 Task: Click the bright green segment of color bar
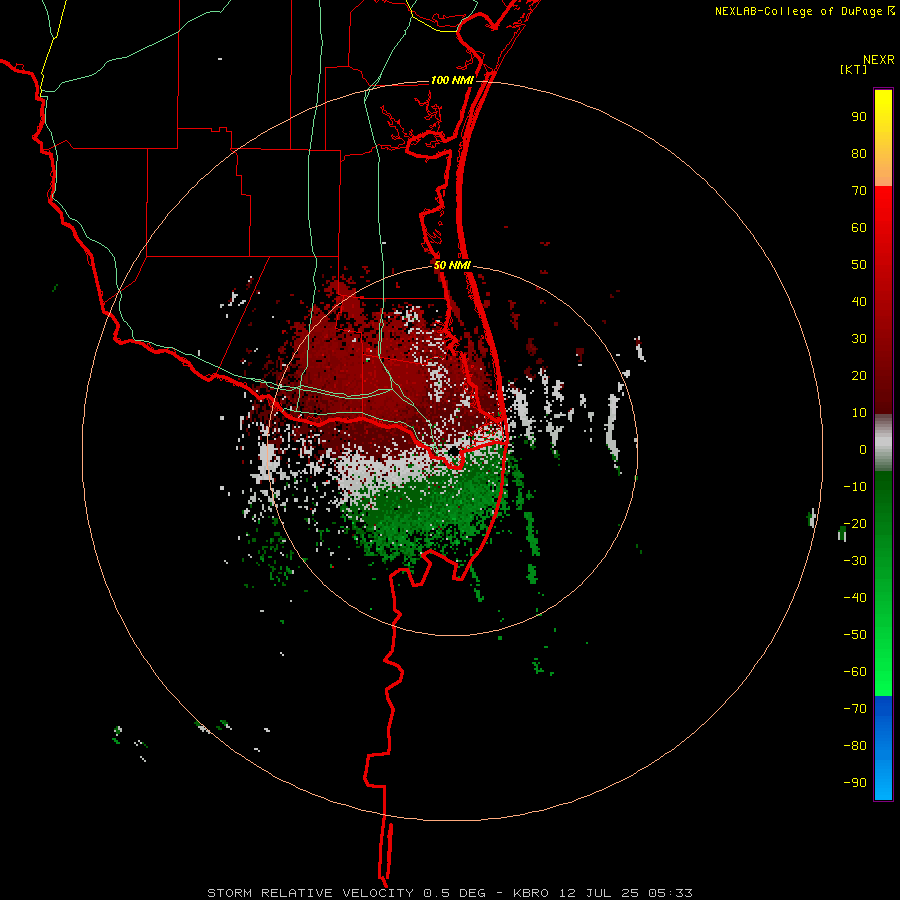click(883, 643)
